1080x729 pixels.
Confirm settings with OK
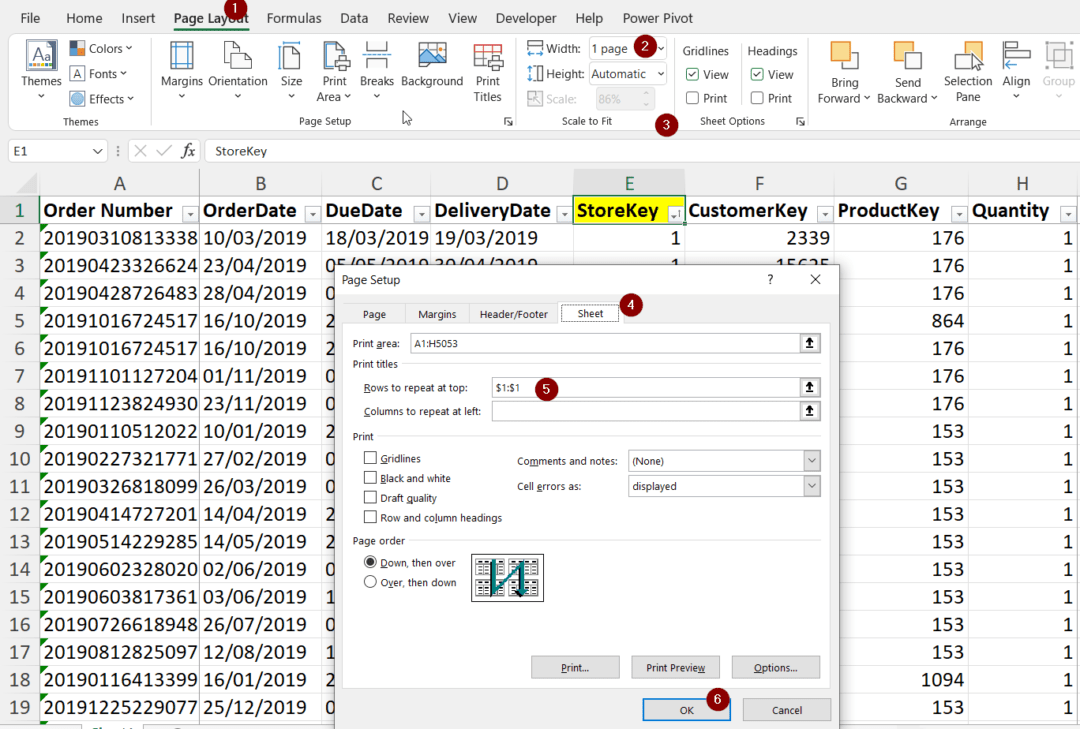click(x=686, y=707)
